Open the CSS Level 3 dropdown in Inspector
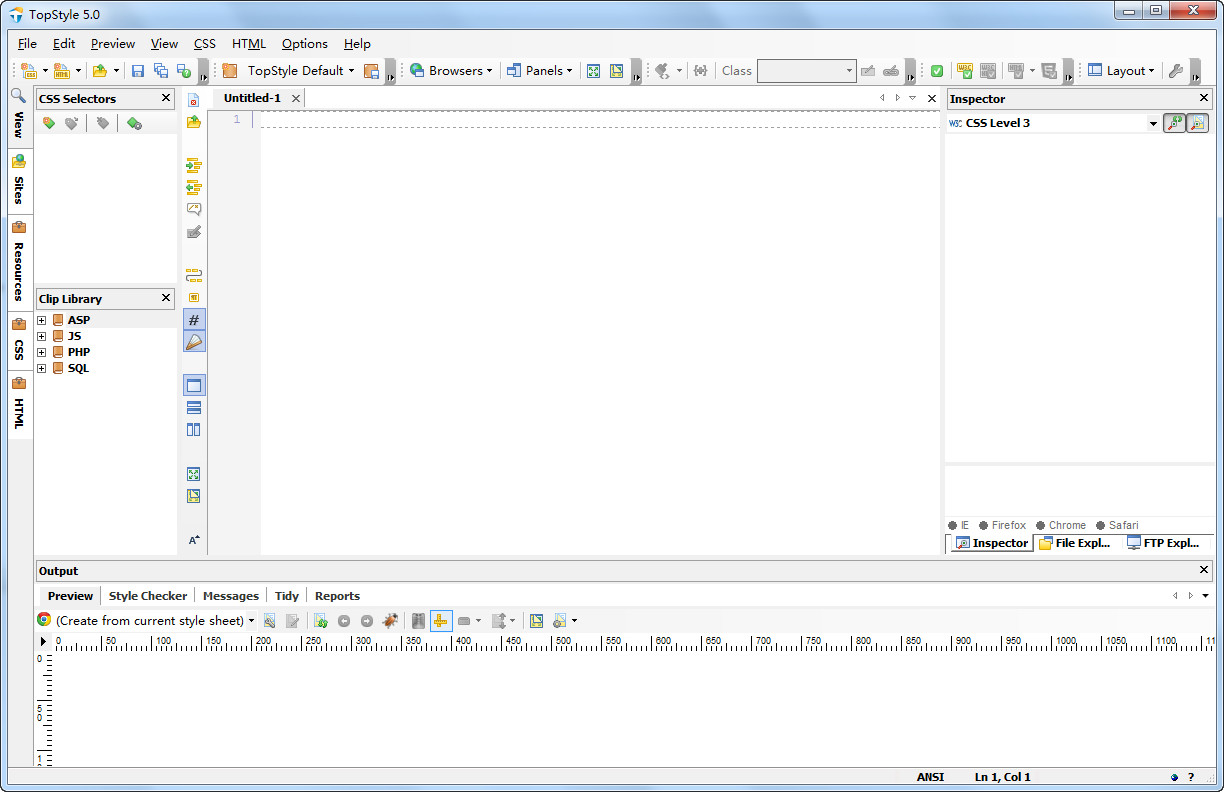This screenshot has width=1224, height=792. pos(1153,124)
